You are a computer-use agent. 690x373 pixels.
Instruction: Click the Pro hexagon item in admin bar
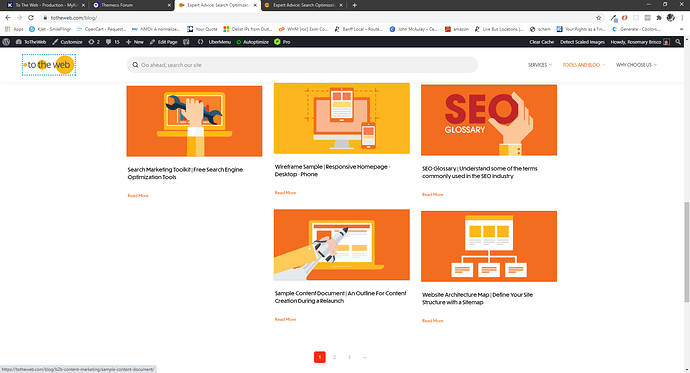(x=282, y=42)
